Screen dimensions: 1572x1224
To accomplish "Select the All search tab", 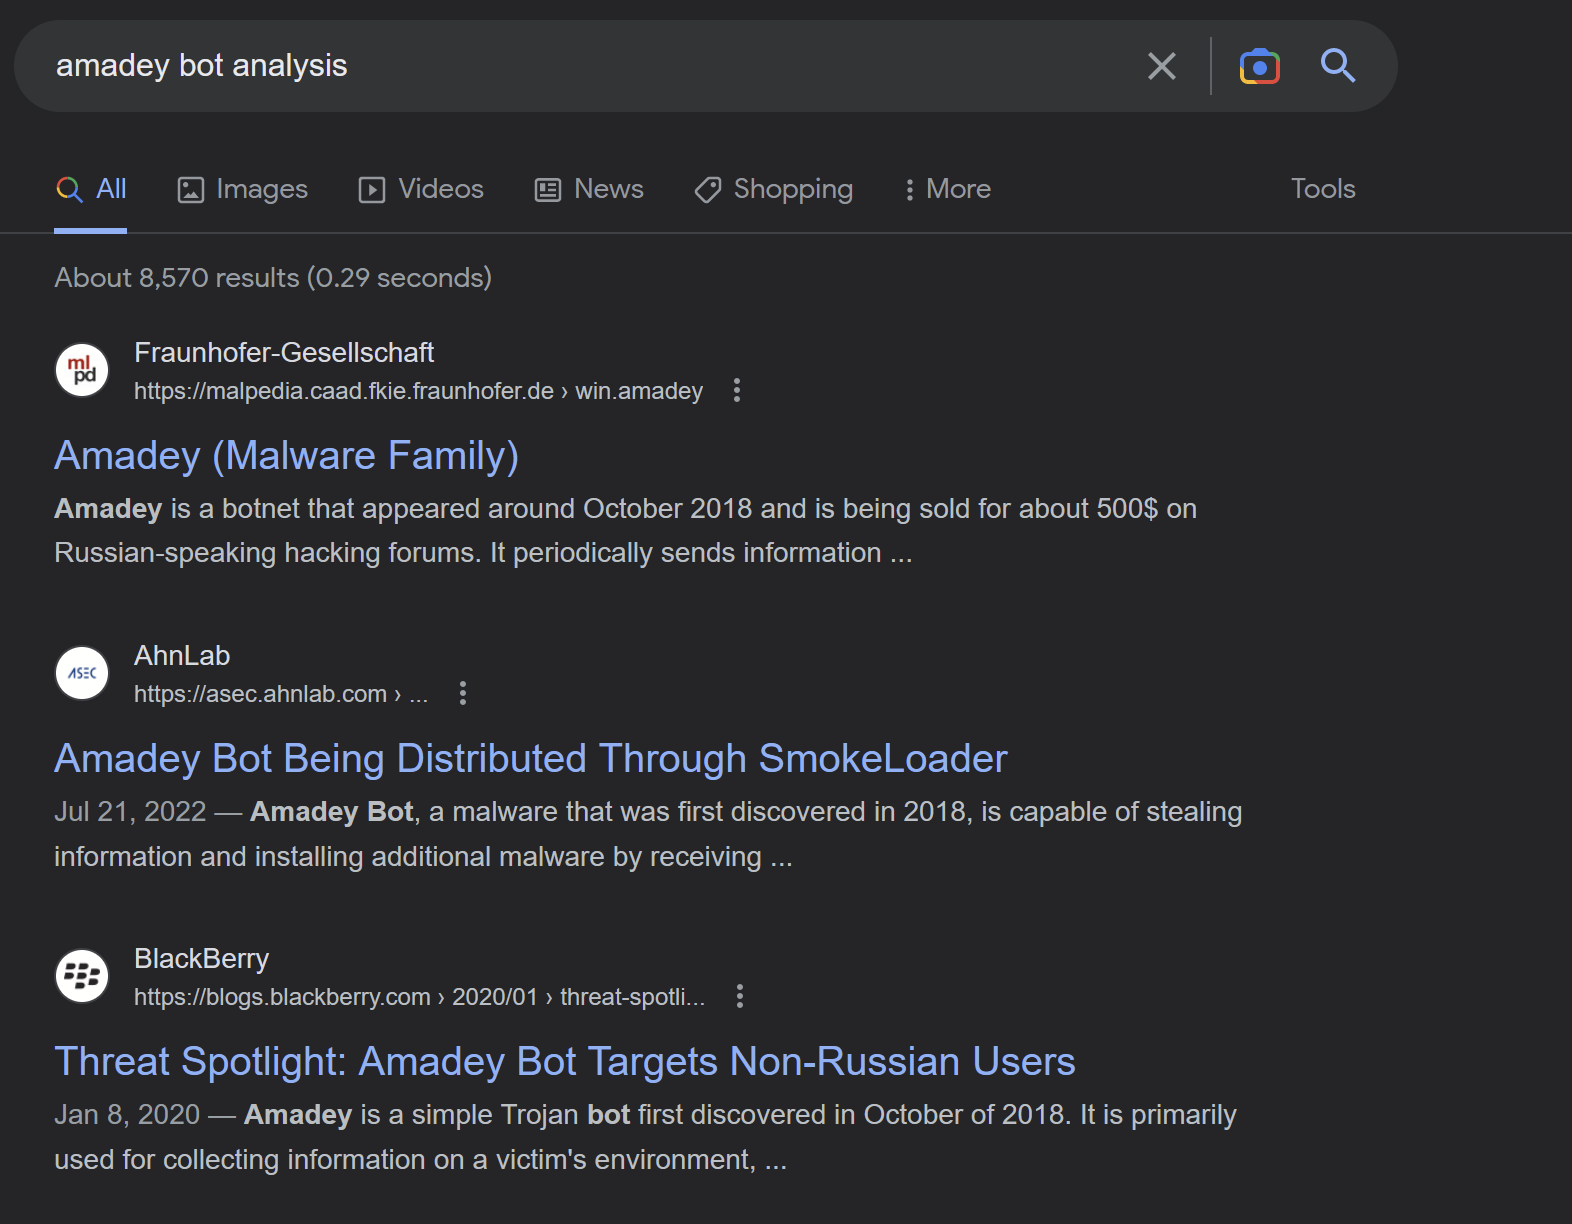I will [91, 189].
